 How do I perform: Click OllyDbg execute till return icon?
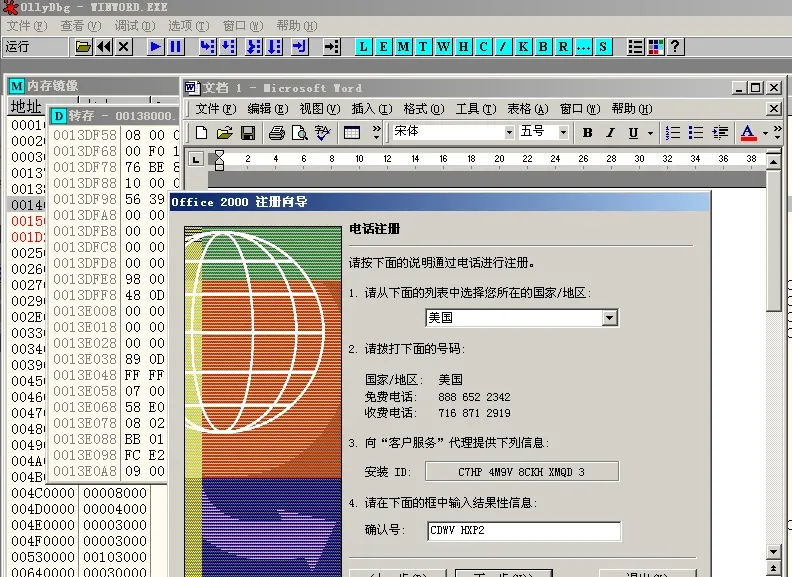(300, 47)
